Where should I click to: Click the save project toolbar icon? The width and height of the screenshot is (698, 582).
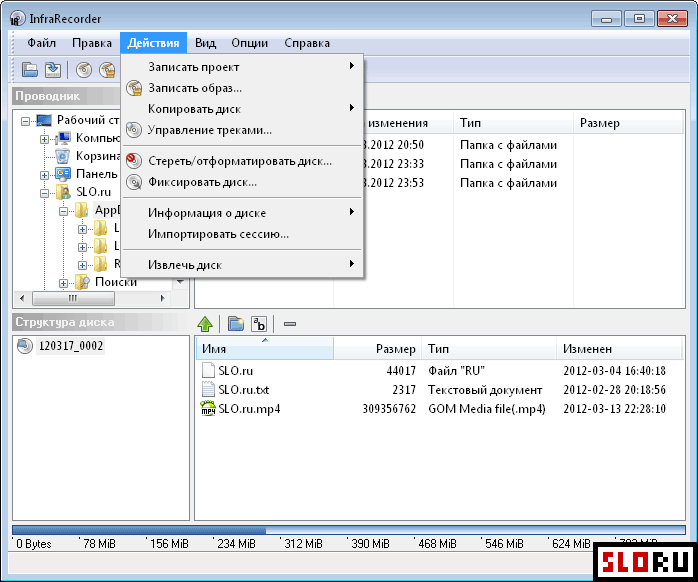click(53, 69)
